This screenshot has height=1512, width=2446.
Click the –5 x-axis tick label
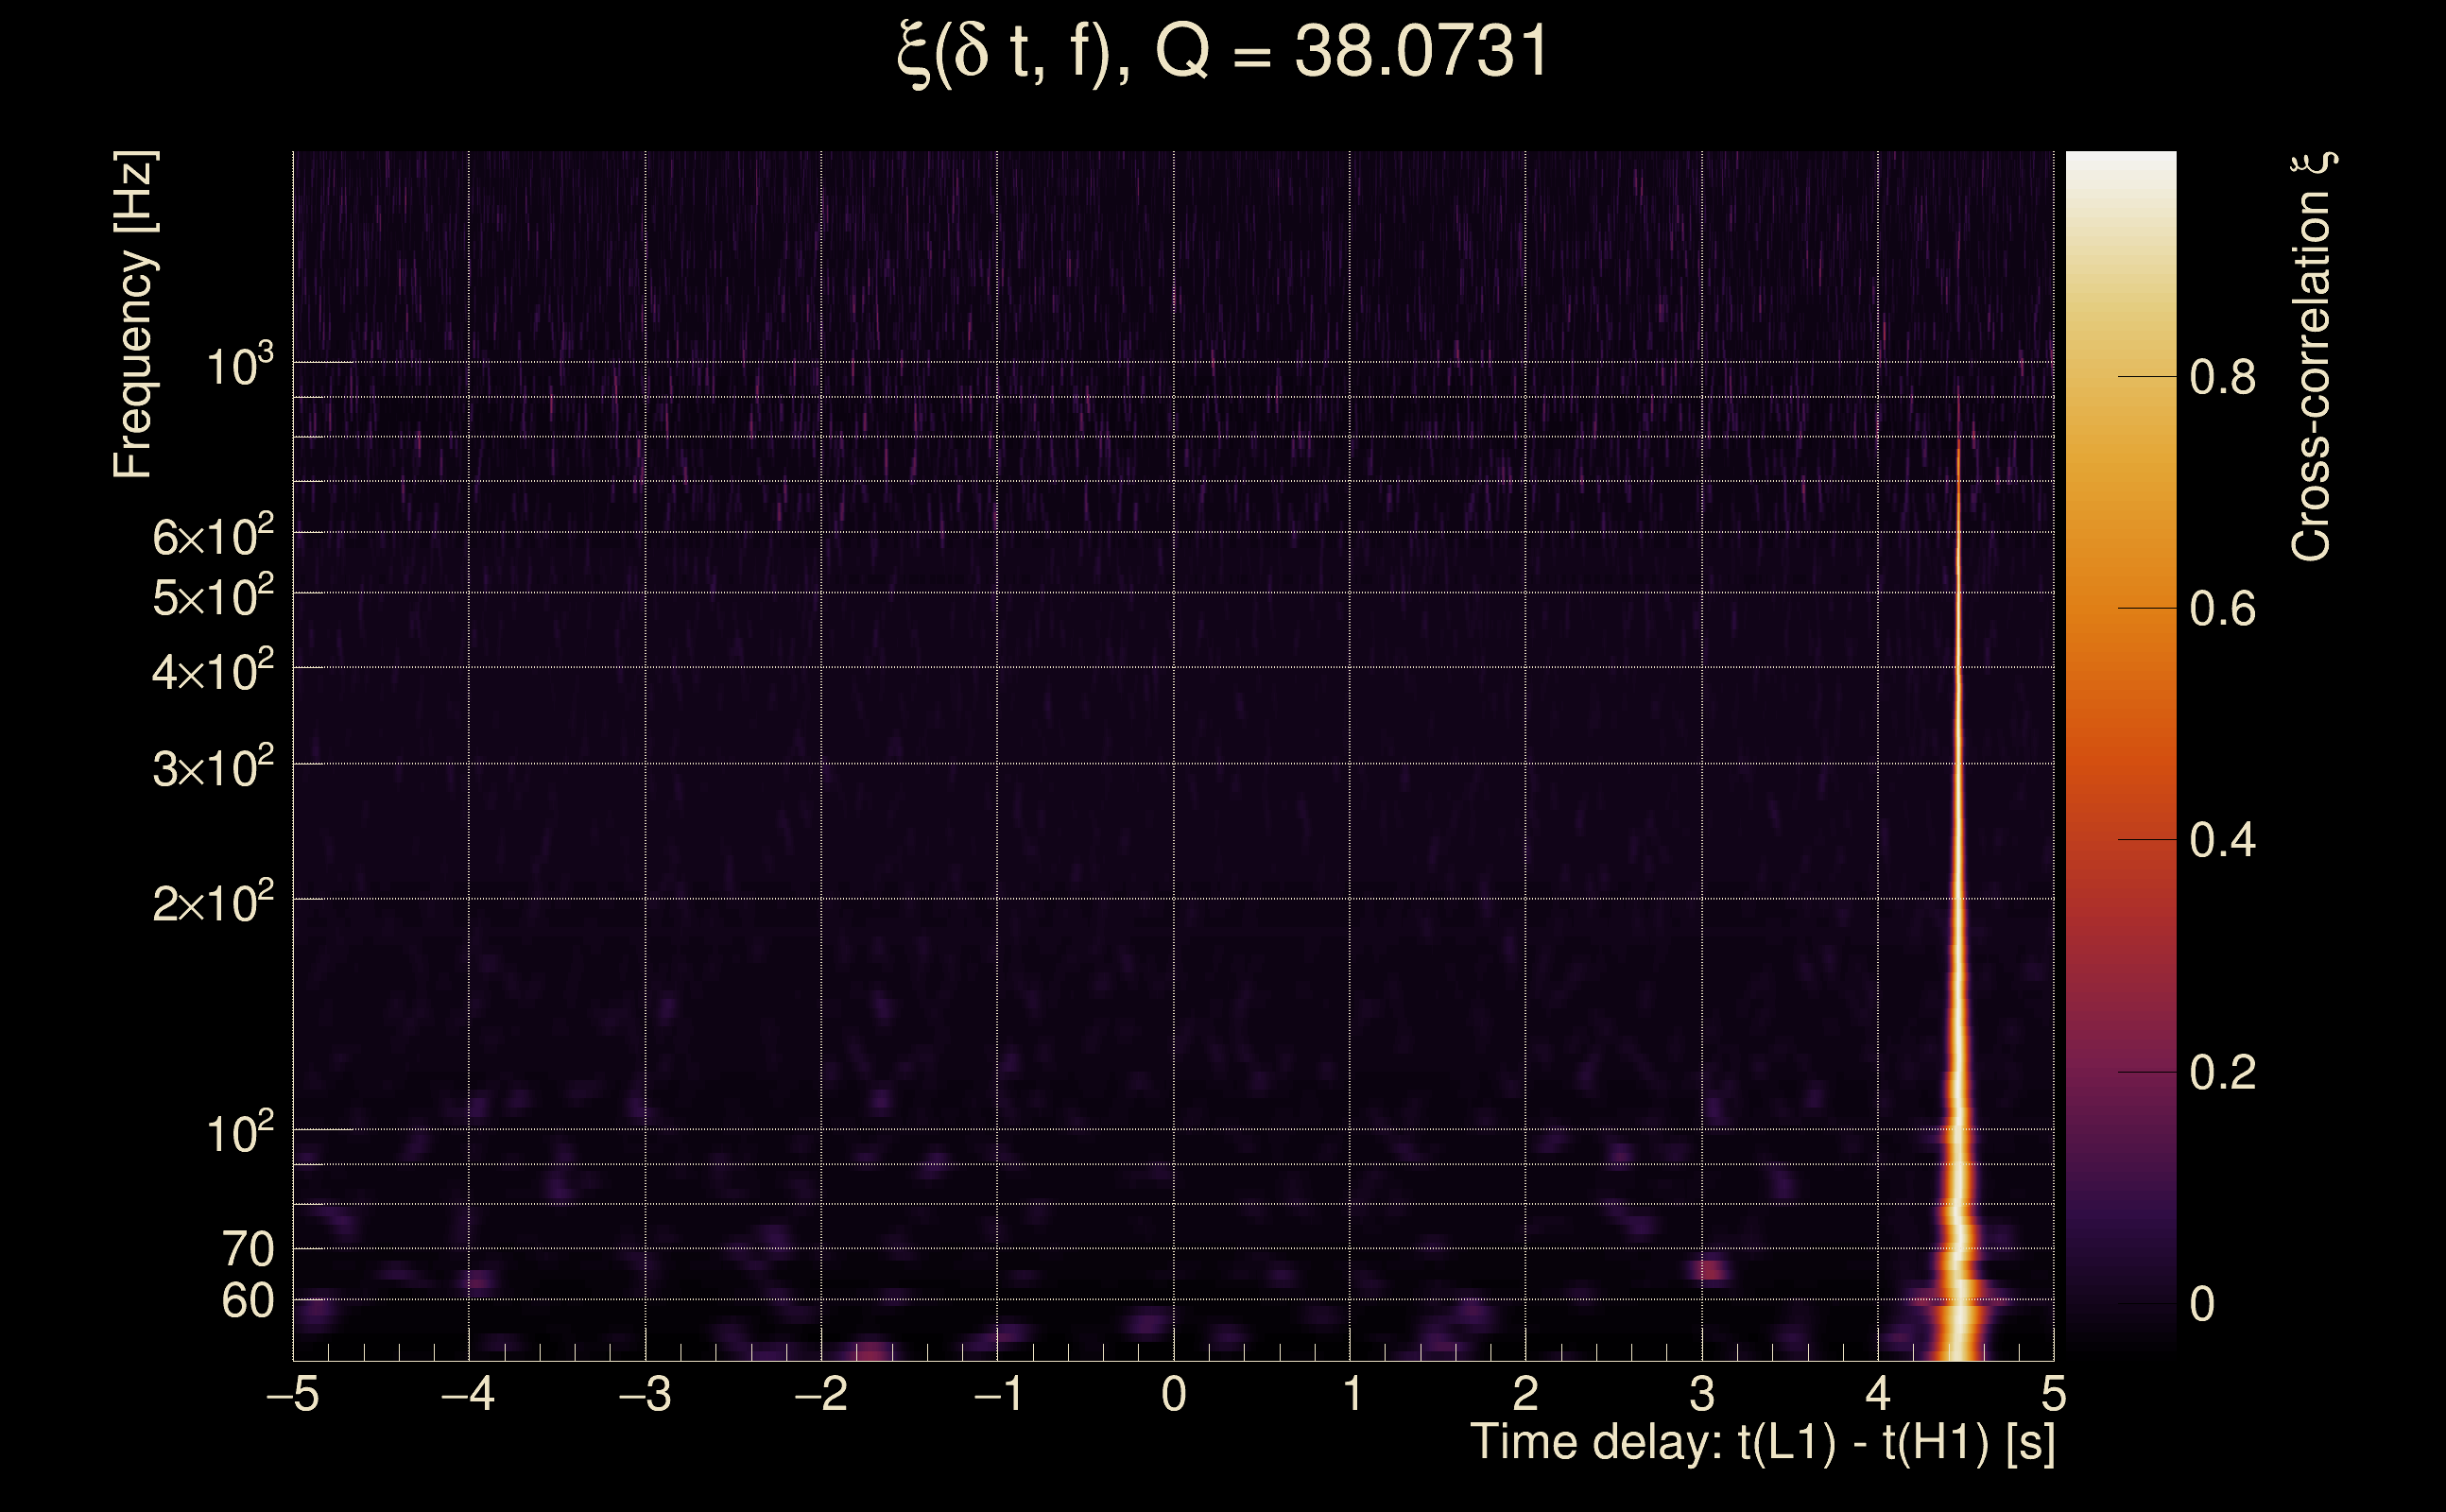292,1394
